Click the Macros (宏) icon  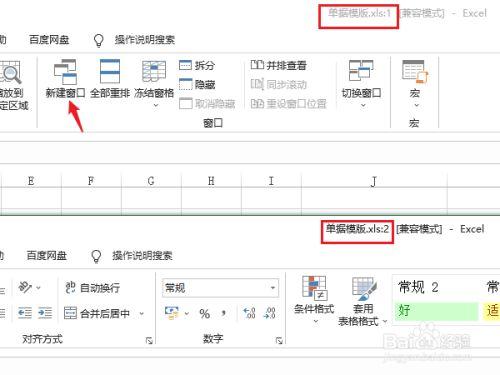point(415,71)
